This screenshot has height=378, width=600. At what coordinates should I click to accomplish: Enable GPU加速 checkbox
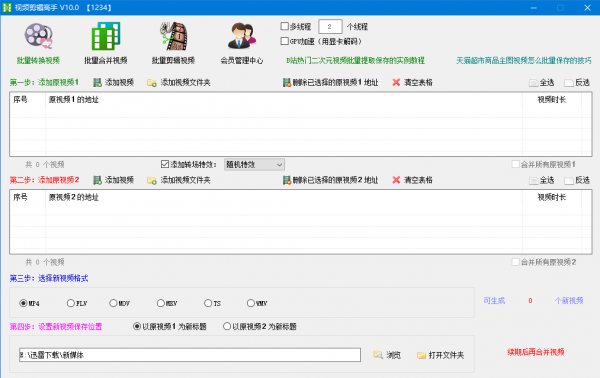[284, 41]
